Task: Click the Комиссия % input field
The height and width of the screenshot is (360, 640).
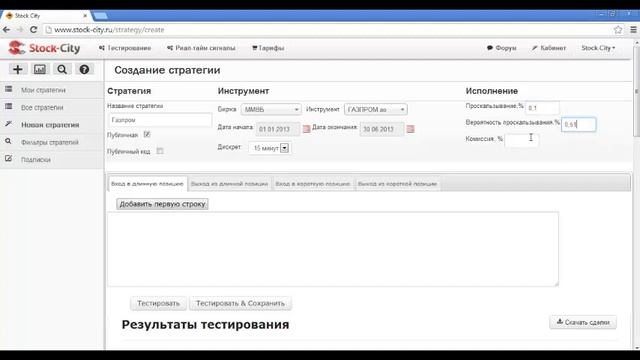Action: tap(522, 140)
